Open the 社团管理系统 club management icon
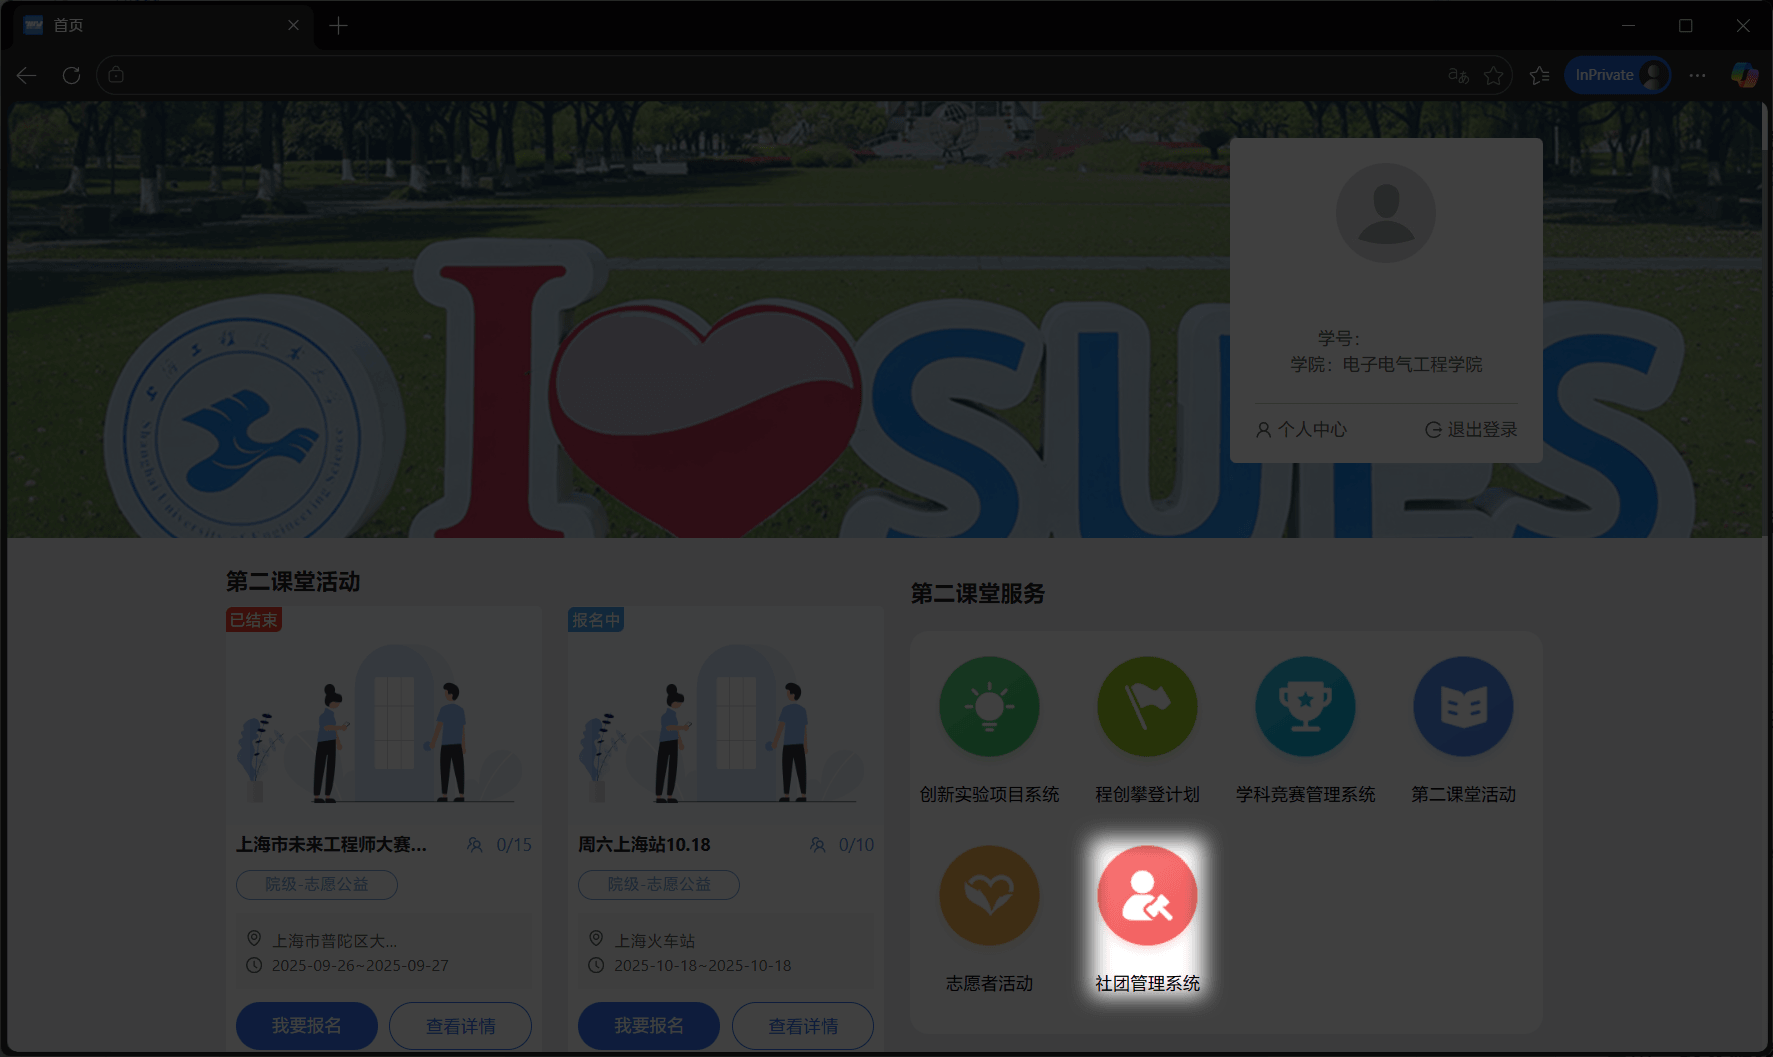Viewport: 1773px width, 1057px height. coord(1147,896)
